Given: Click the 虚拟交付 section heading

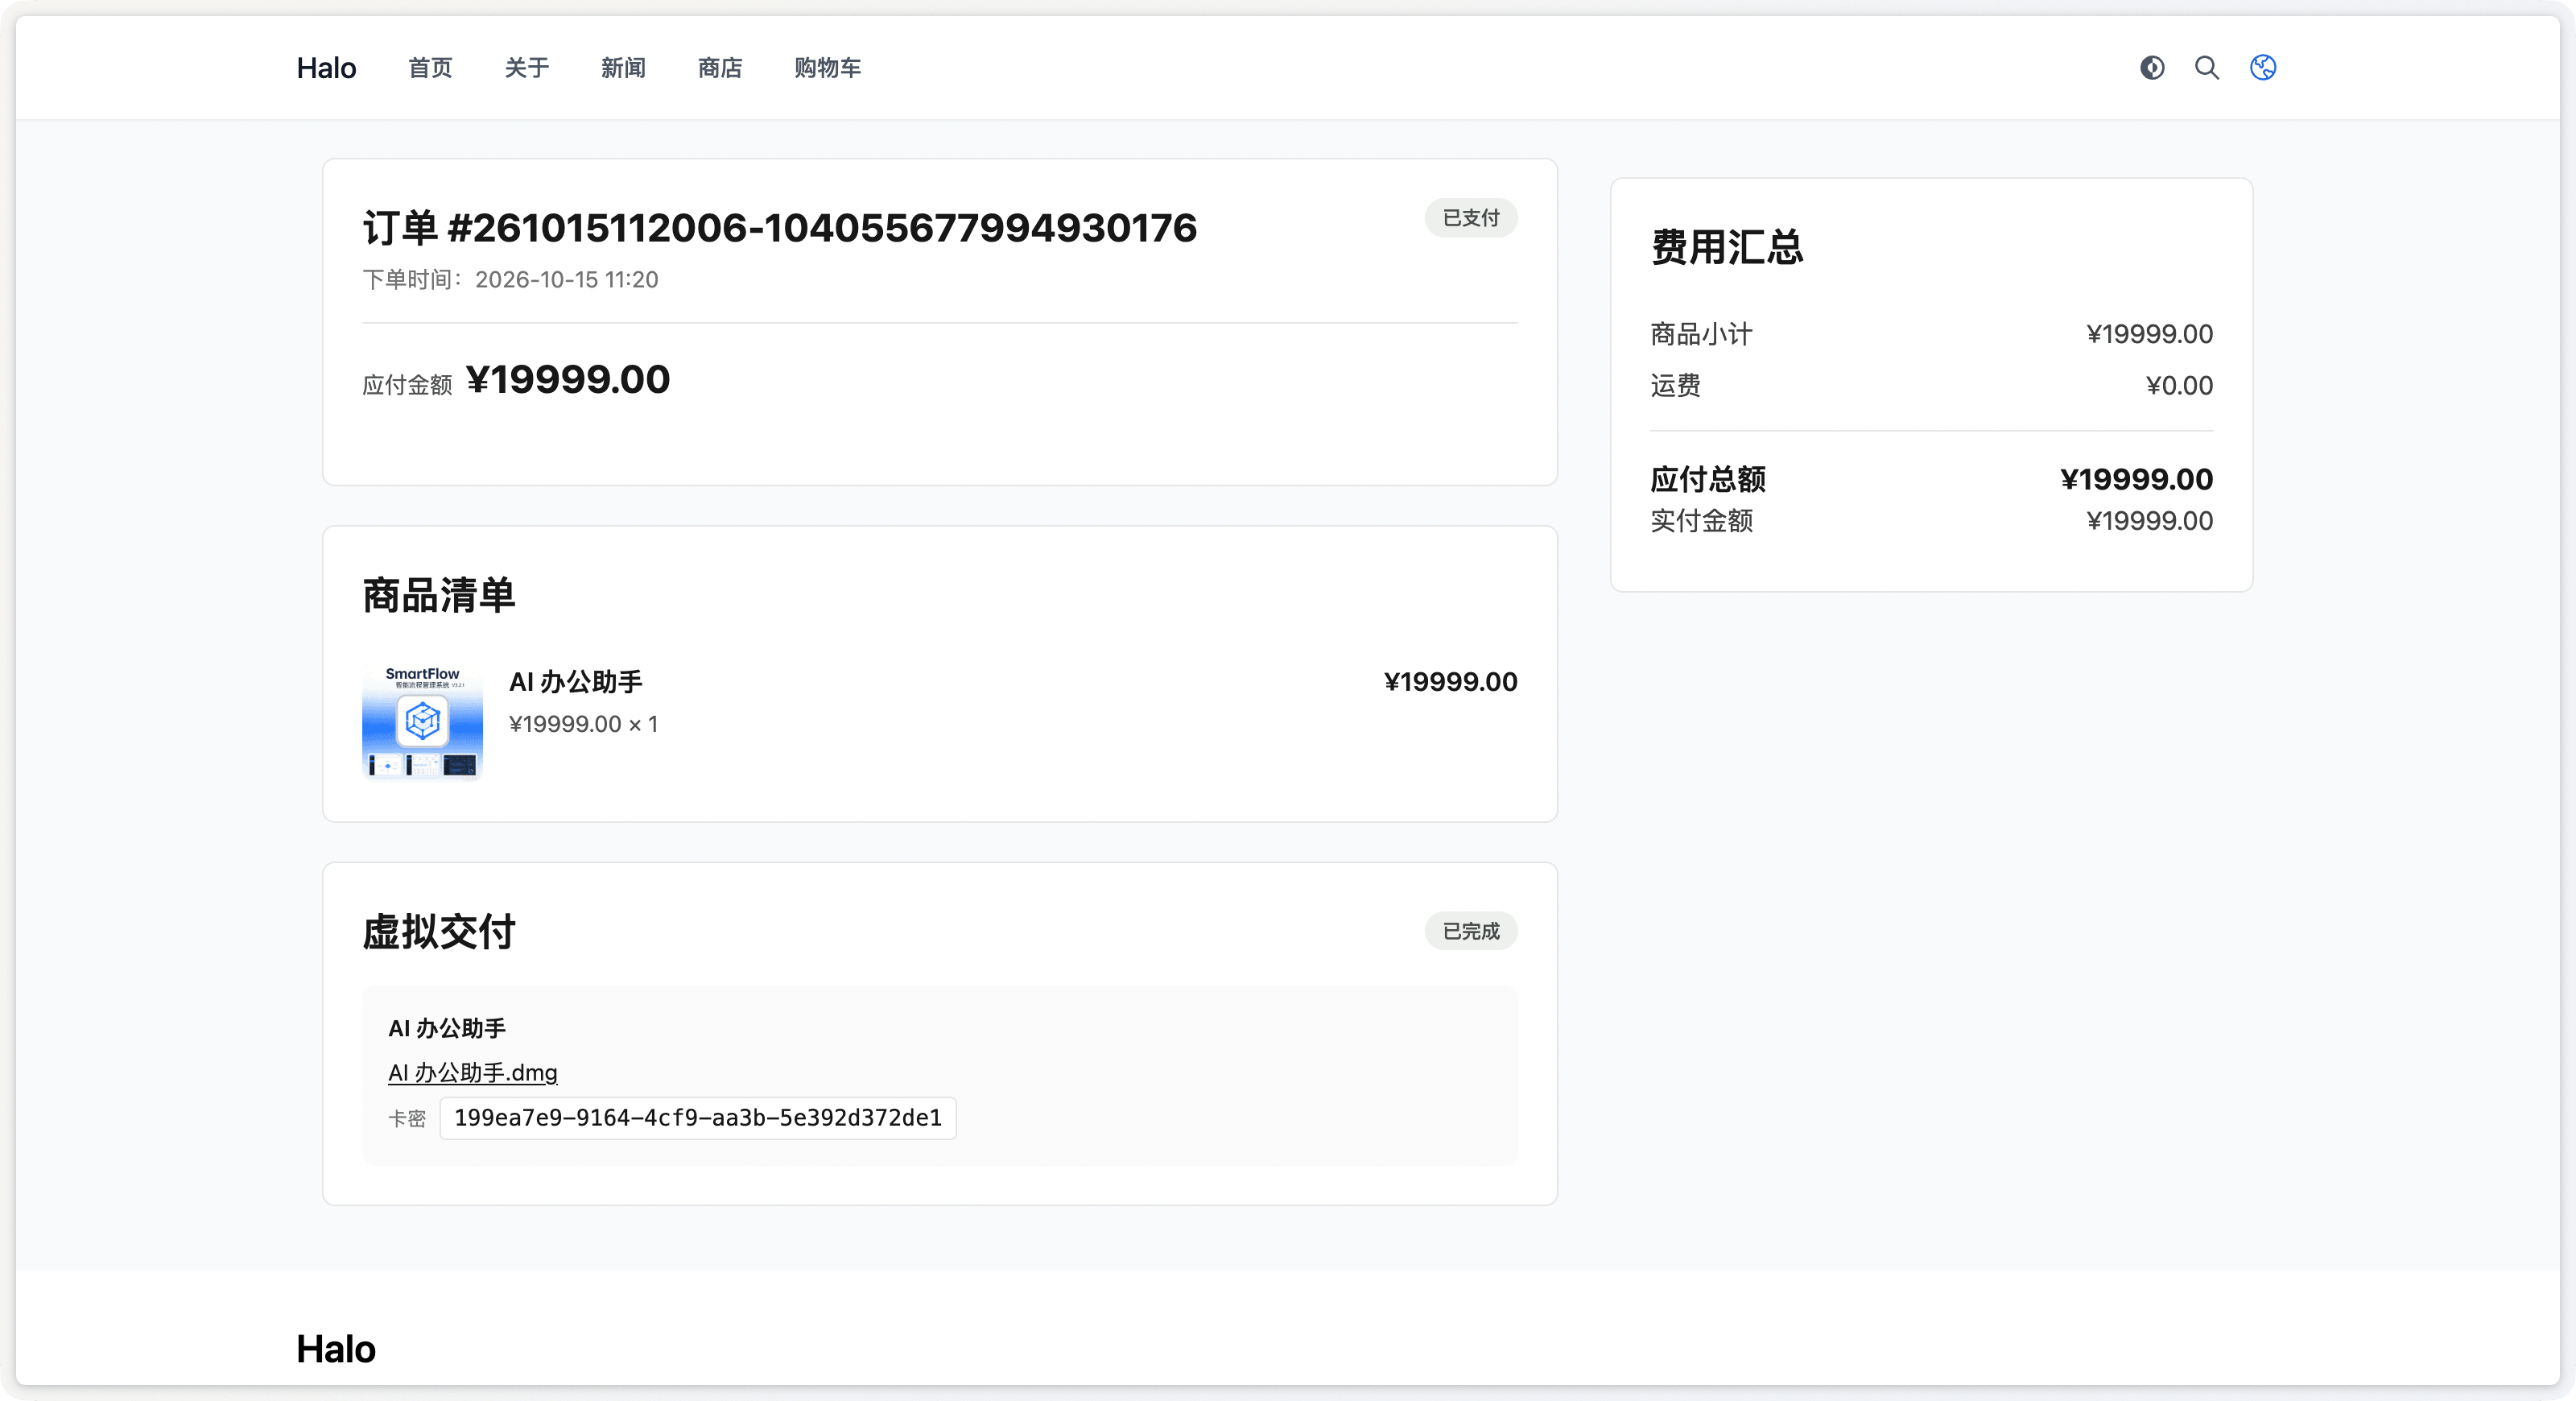Looking at the screenshot, I should tap(439, 932).
